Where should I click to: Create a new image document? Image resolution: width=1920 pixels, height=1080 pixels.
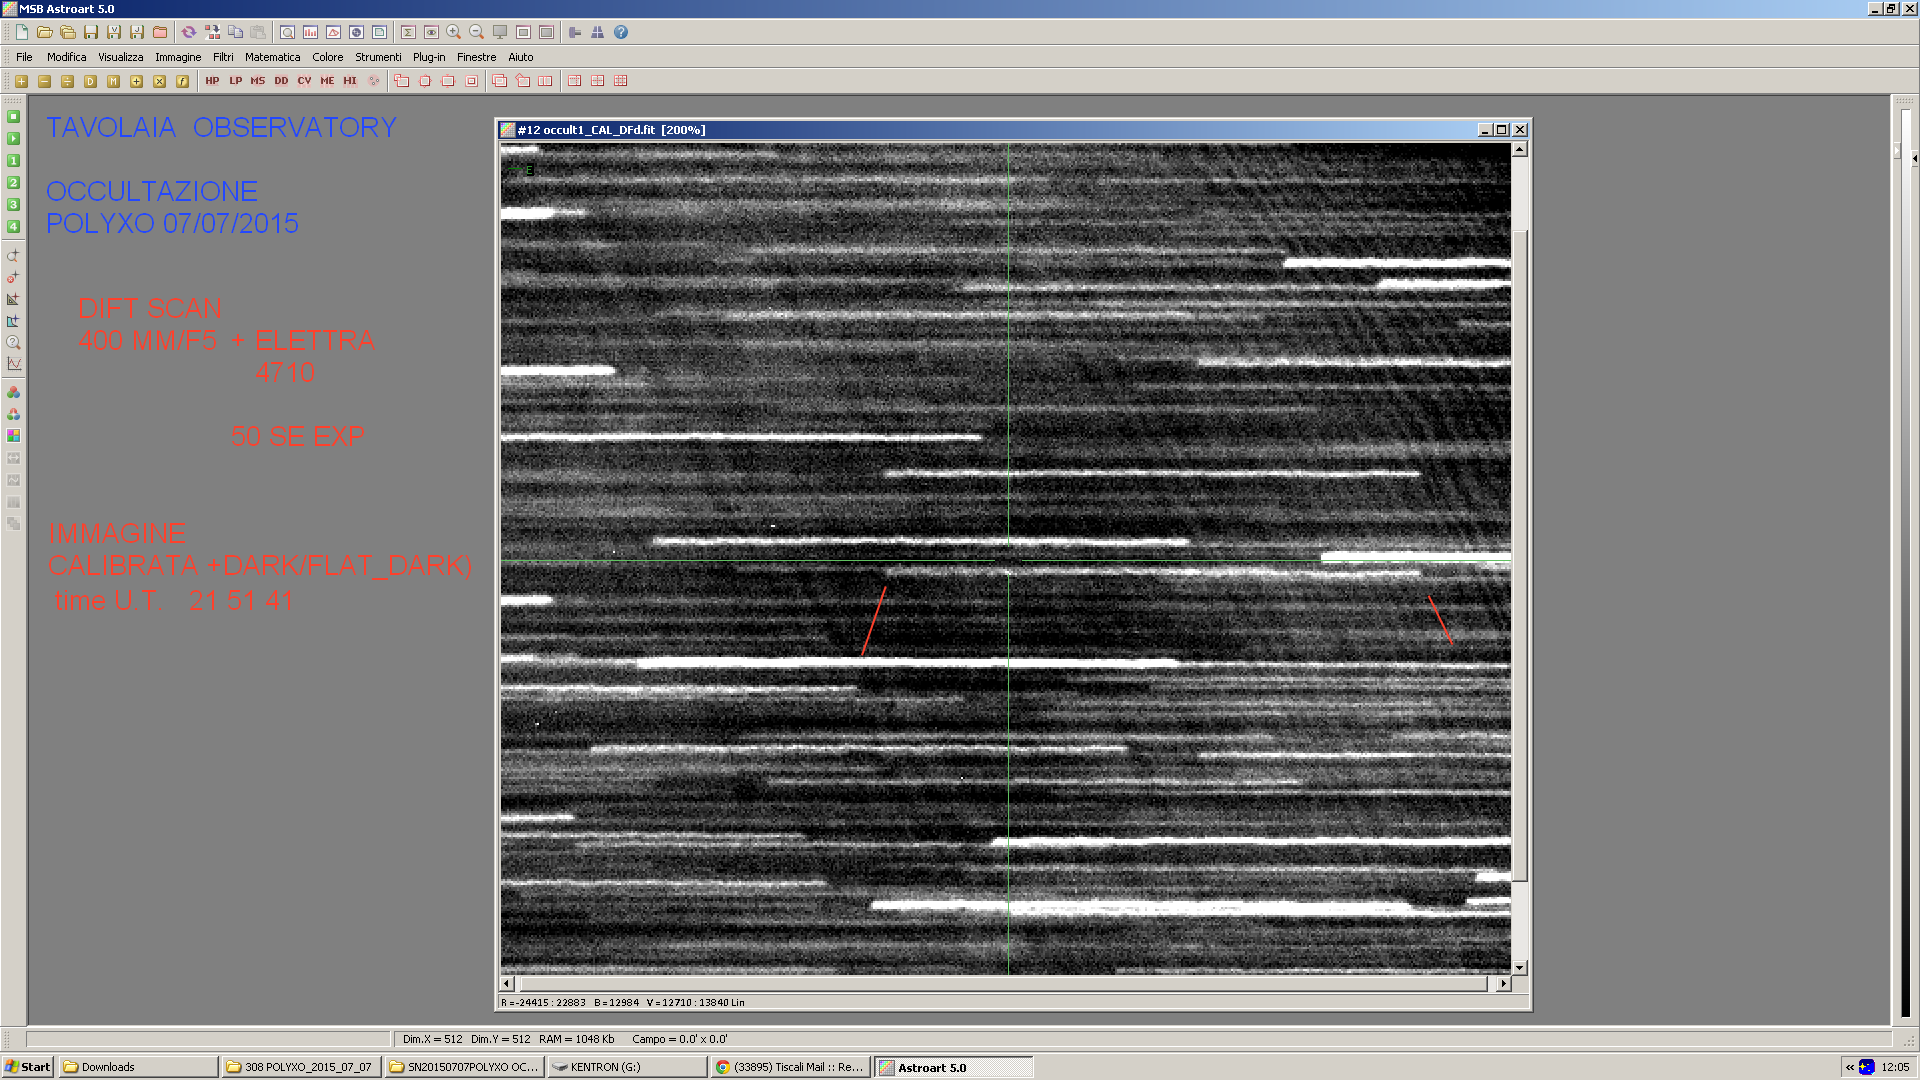(x=22, y=32)
